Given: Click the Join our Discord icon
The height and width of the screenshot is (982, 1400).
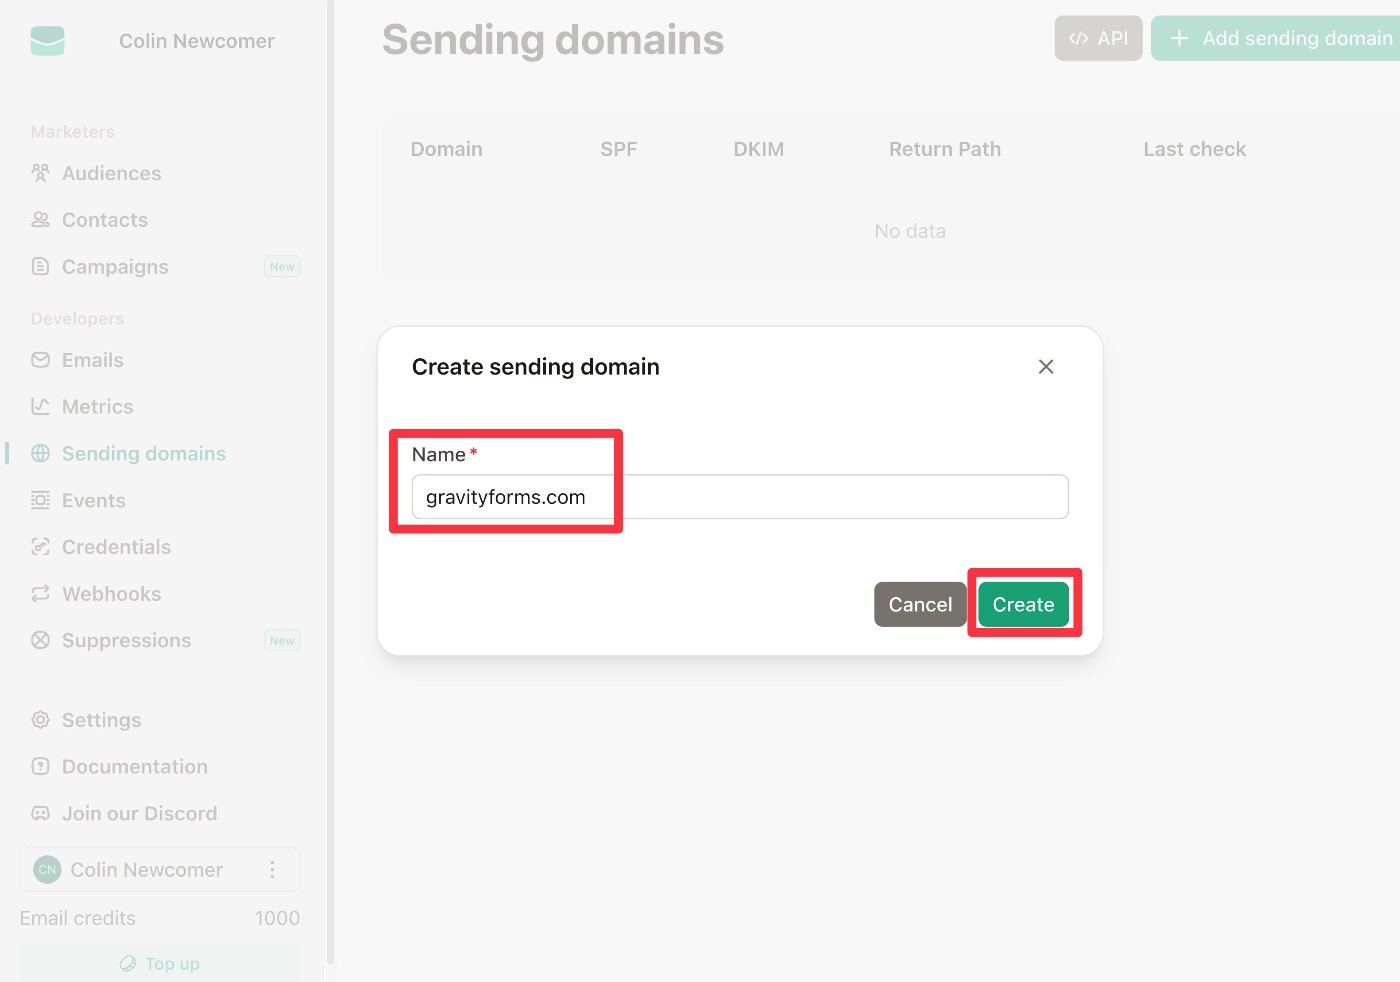Looking at the screenshot, I should tap(40, 813).
